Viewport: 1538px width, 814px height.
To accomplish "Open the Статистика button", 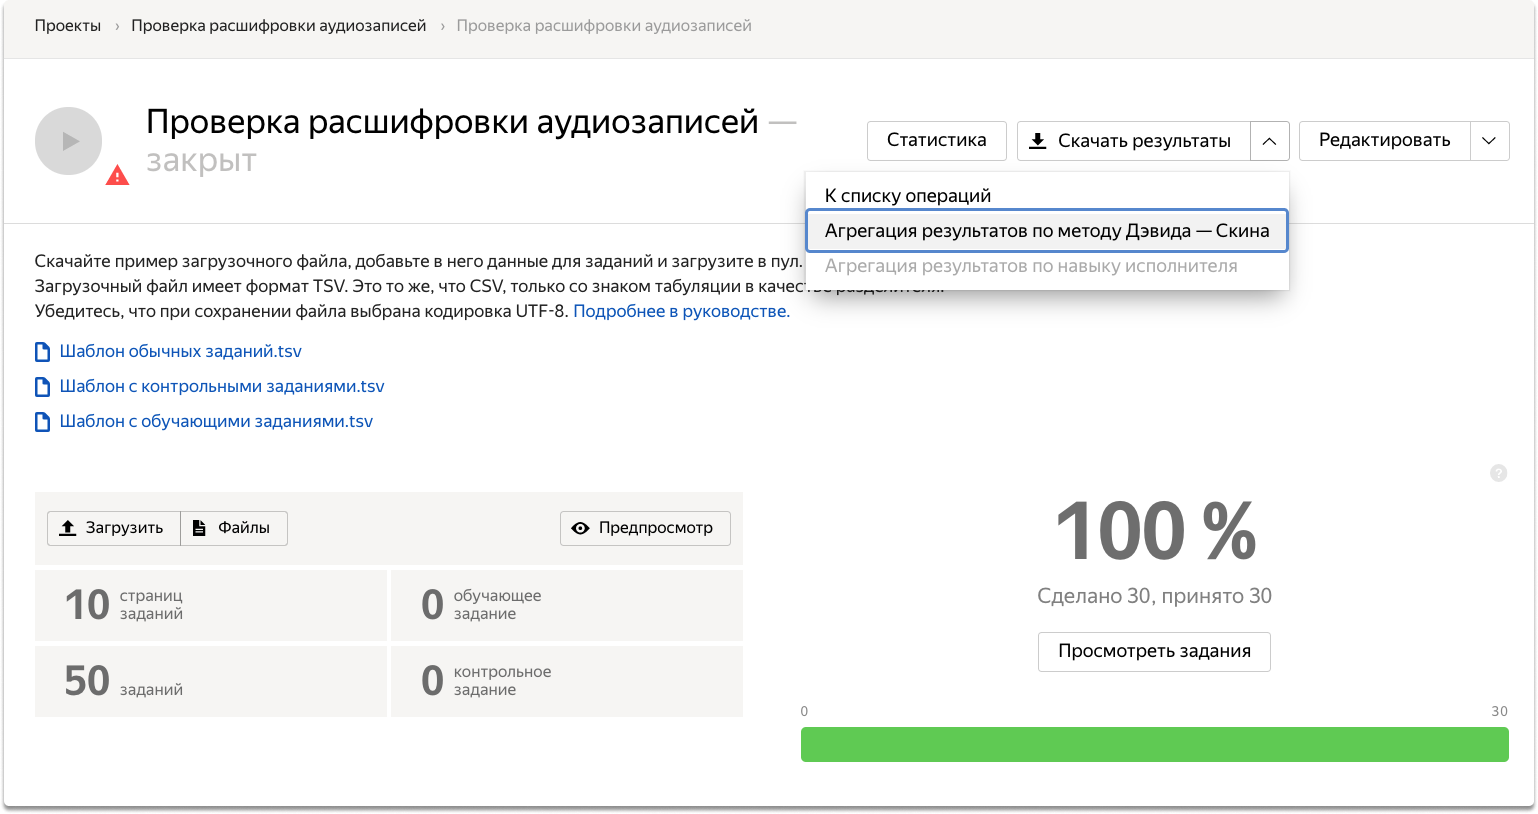I will [936, 141].
